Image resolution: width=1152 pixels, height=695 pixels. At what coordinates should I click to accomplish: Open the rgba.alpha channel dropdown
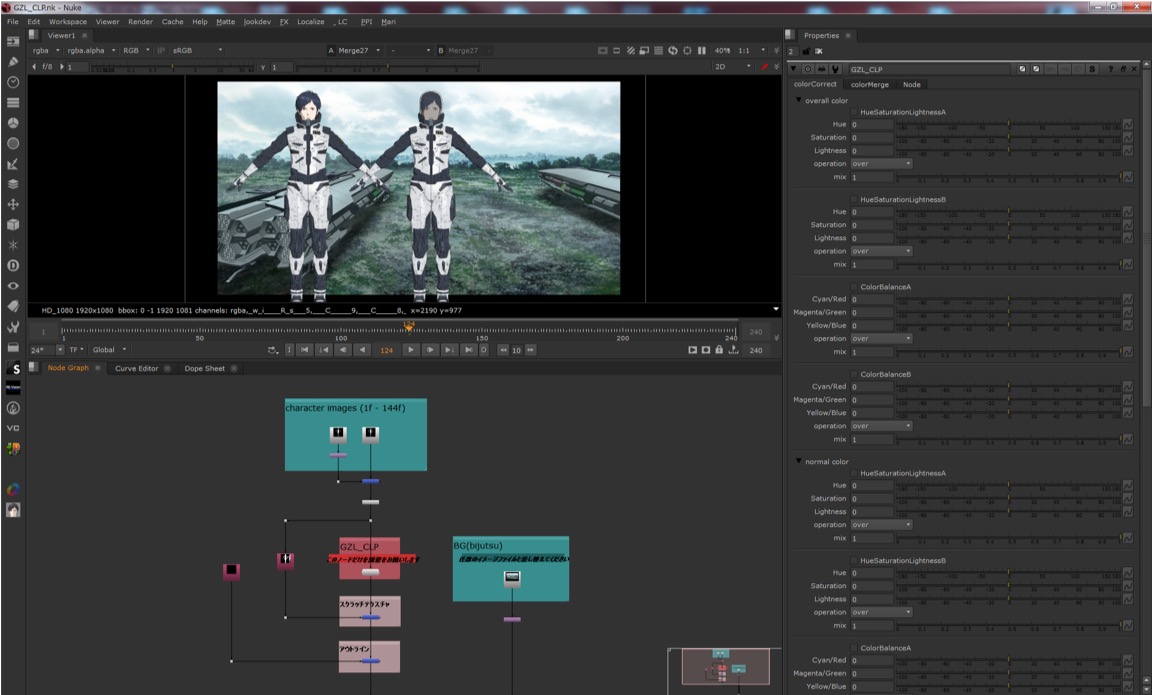point(91,51)
